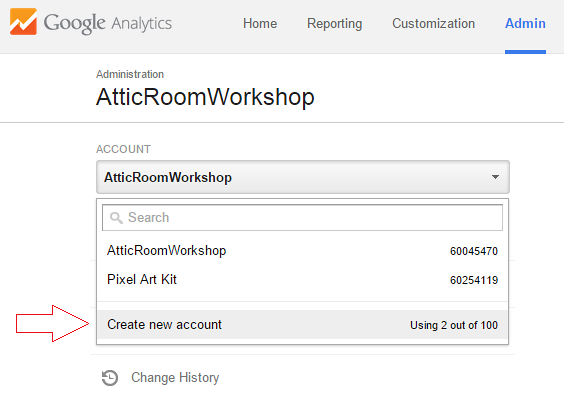Click the account ID 60254119
564x395 pixels.
[x=474, y=280]
